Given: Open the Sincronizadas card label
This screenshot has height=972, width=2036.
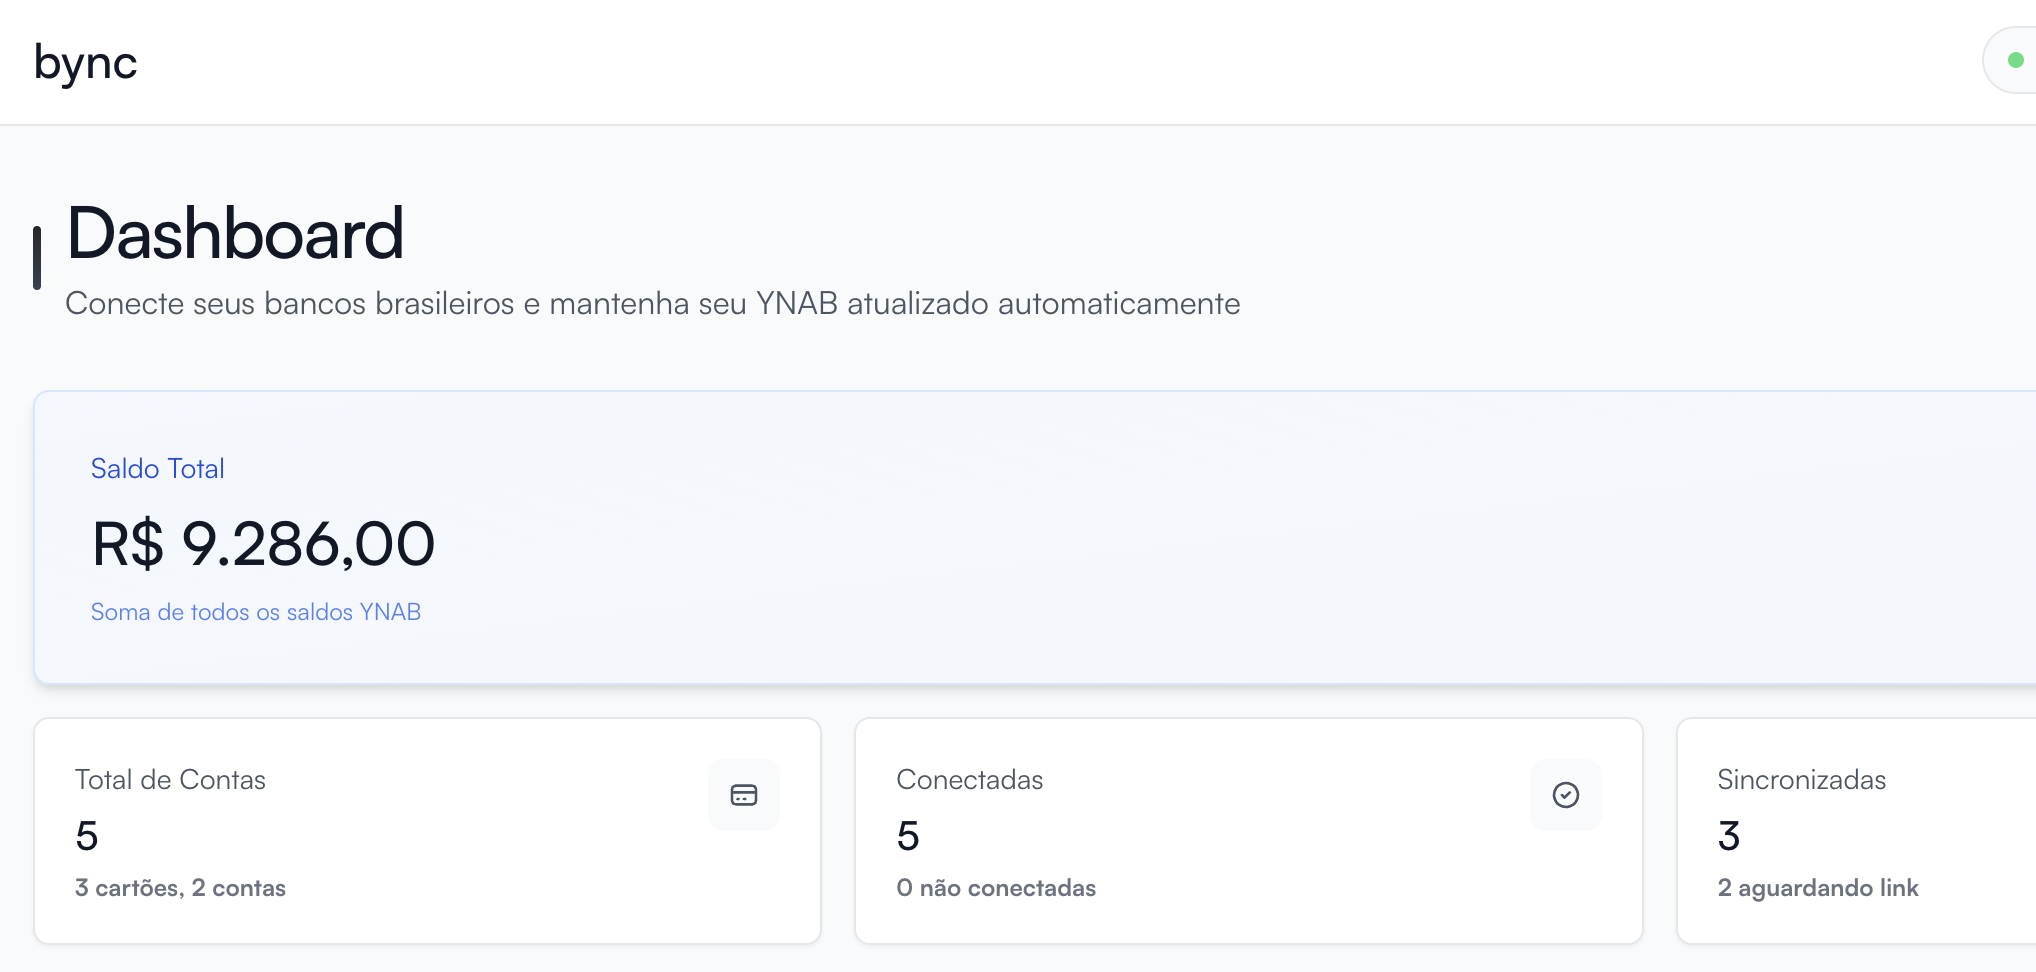Looking at the screenshot, I should (1801, 780).
